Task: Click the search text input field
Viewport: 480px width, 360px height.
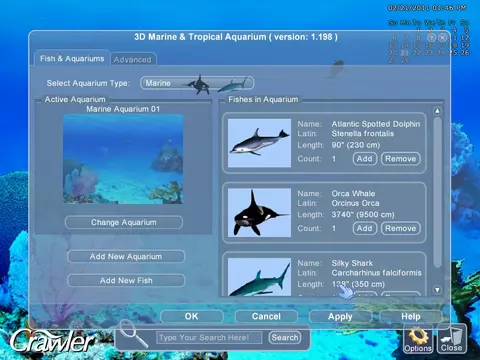Action: click(209, 338)
